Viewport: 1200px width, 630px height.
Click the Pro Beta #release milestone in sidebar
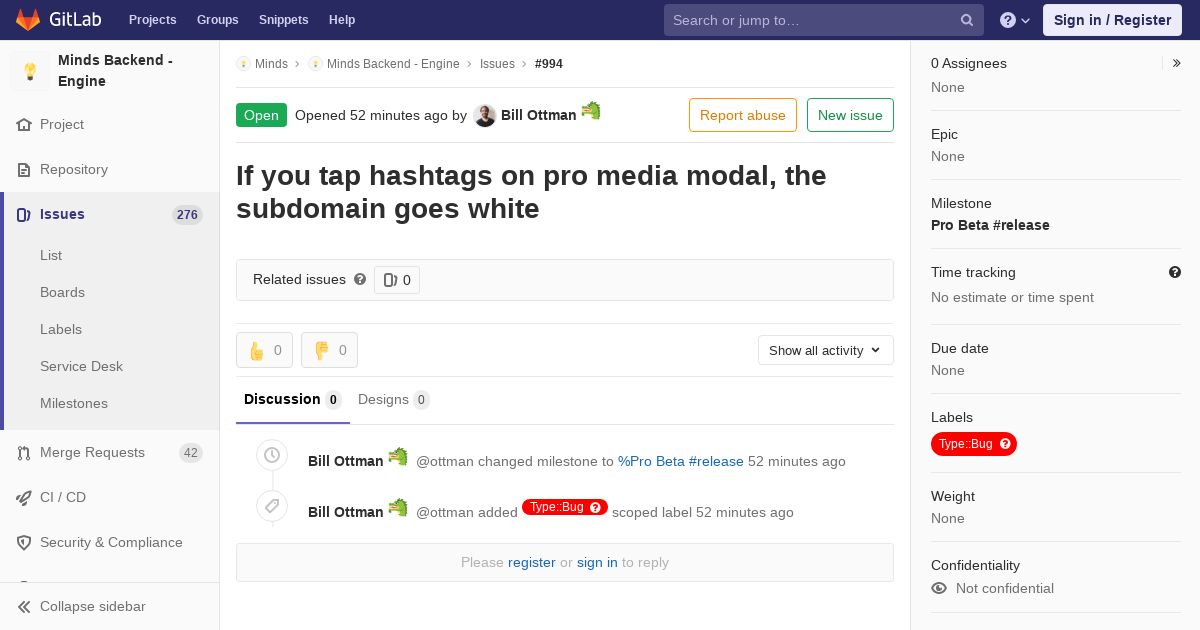[990, 225]
